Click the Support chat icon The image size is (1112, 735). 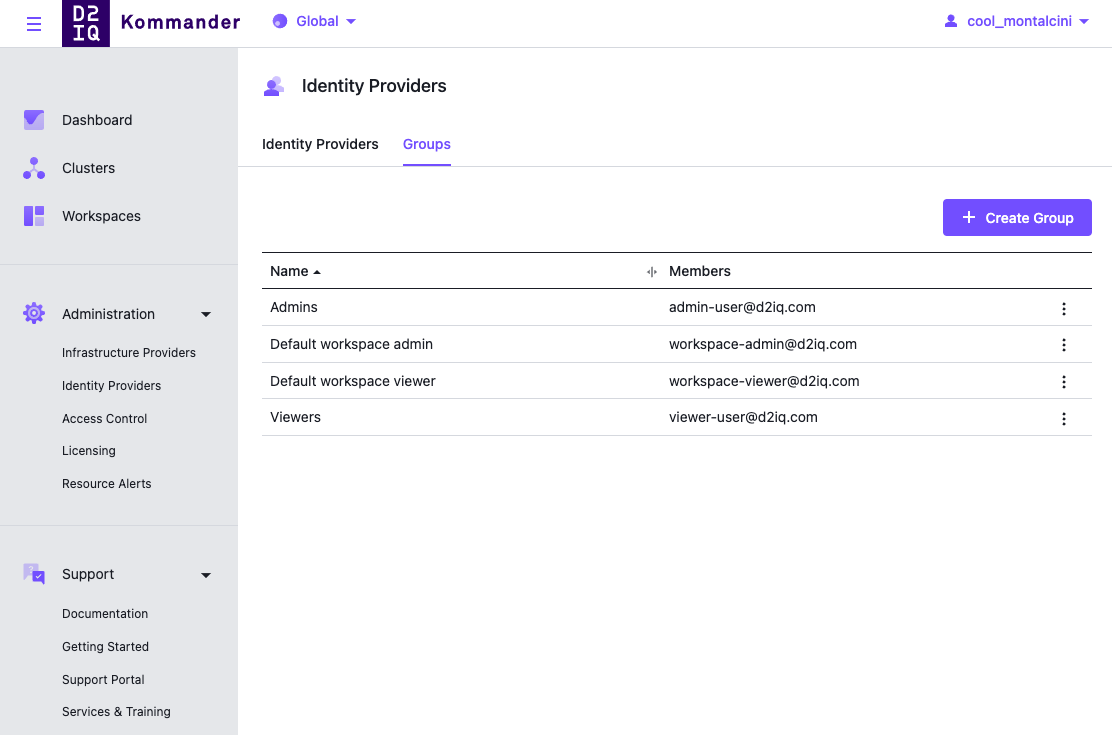pyautogui.click(x=34, y=574)
